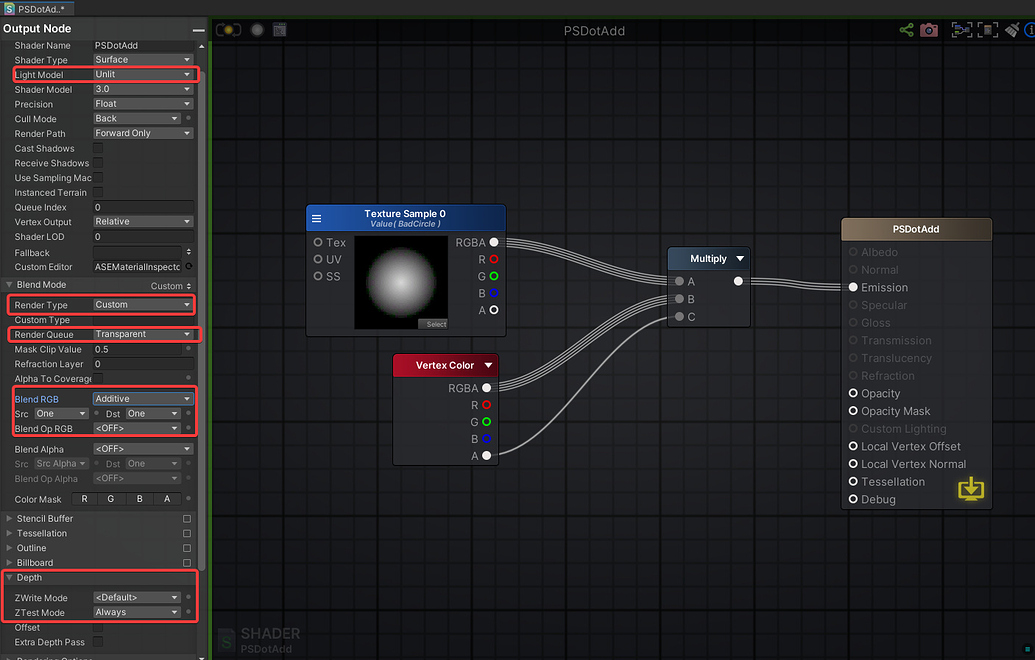Screen dimensions: 1035x660
Task: Click the green update icon near the master node
Action: (970, 489)
